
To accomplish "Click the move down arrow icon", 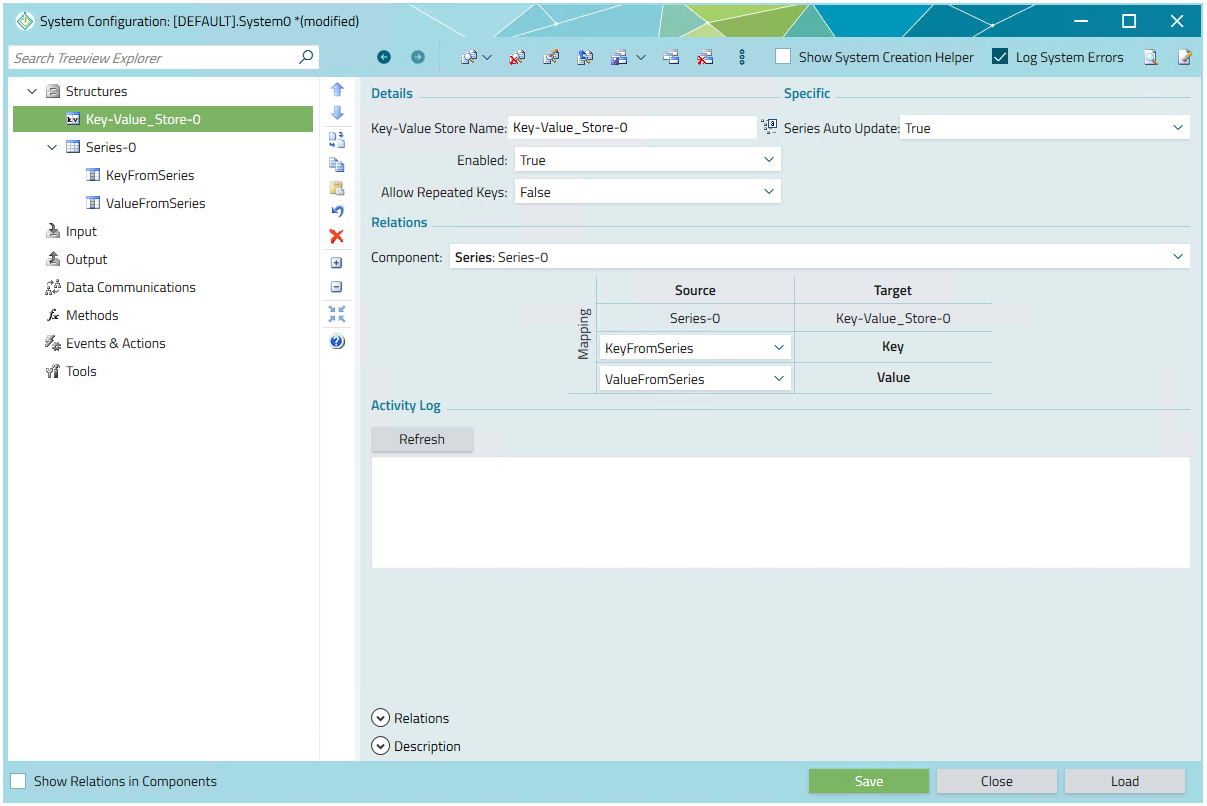I will (x=337, y=113).
